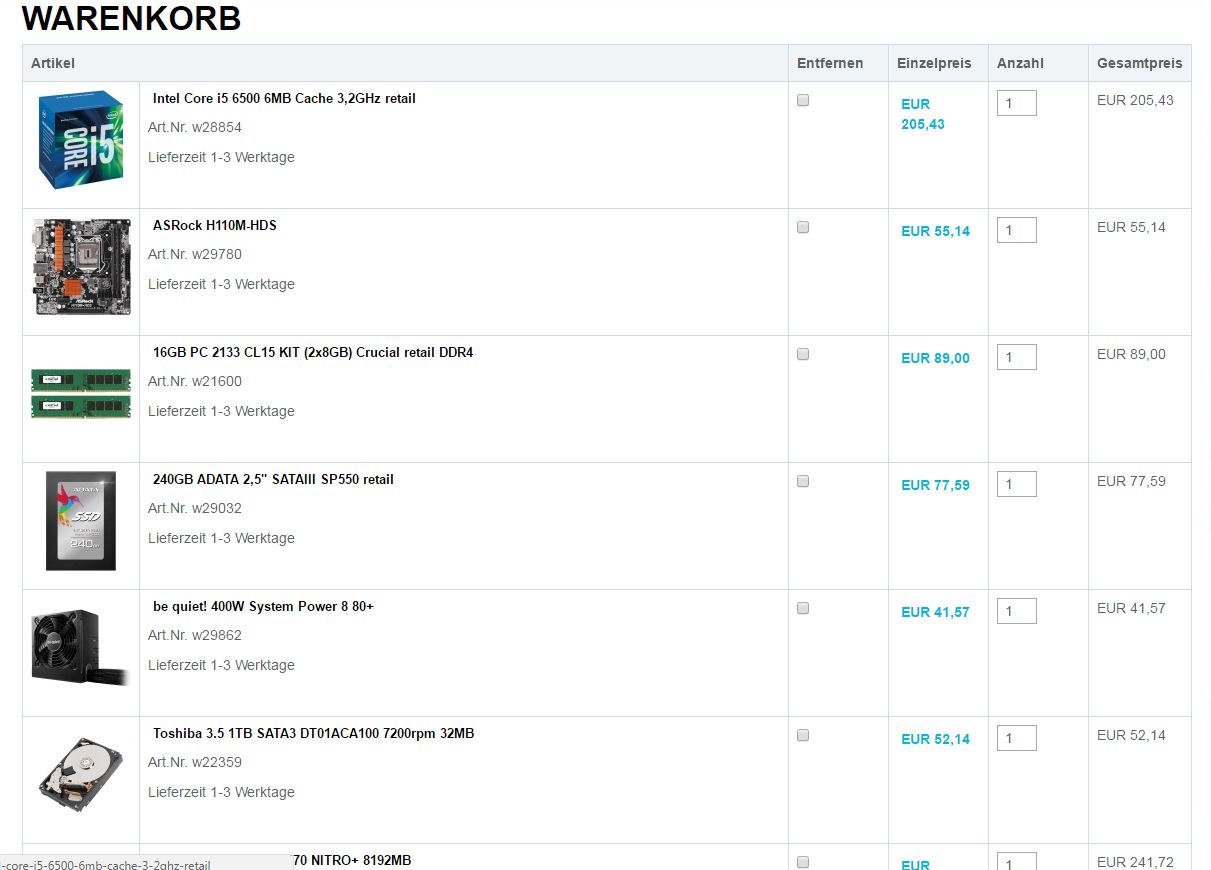Click the Entfernen column header
The height and width of the screenshot is (870, 1211).
click(x=830, y=63)
